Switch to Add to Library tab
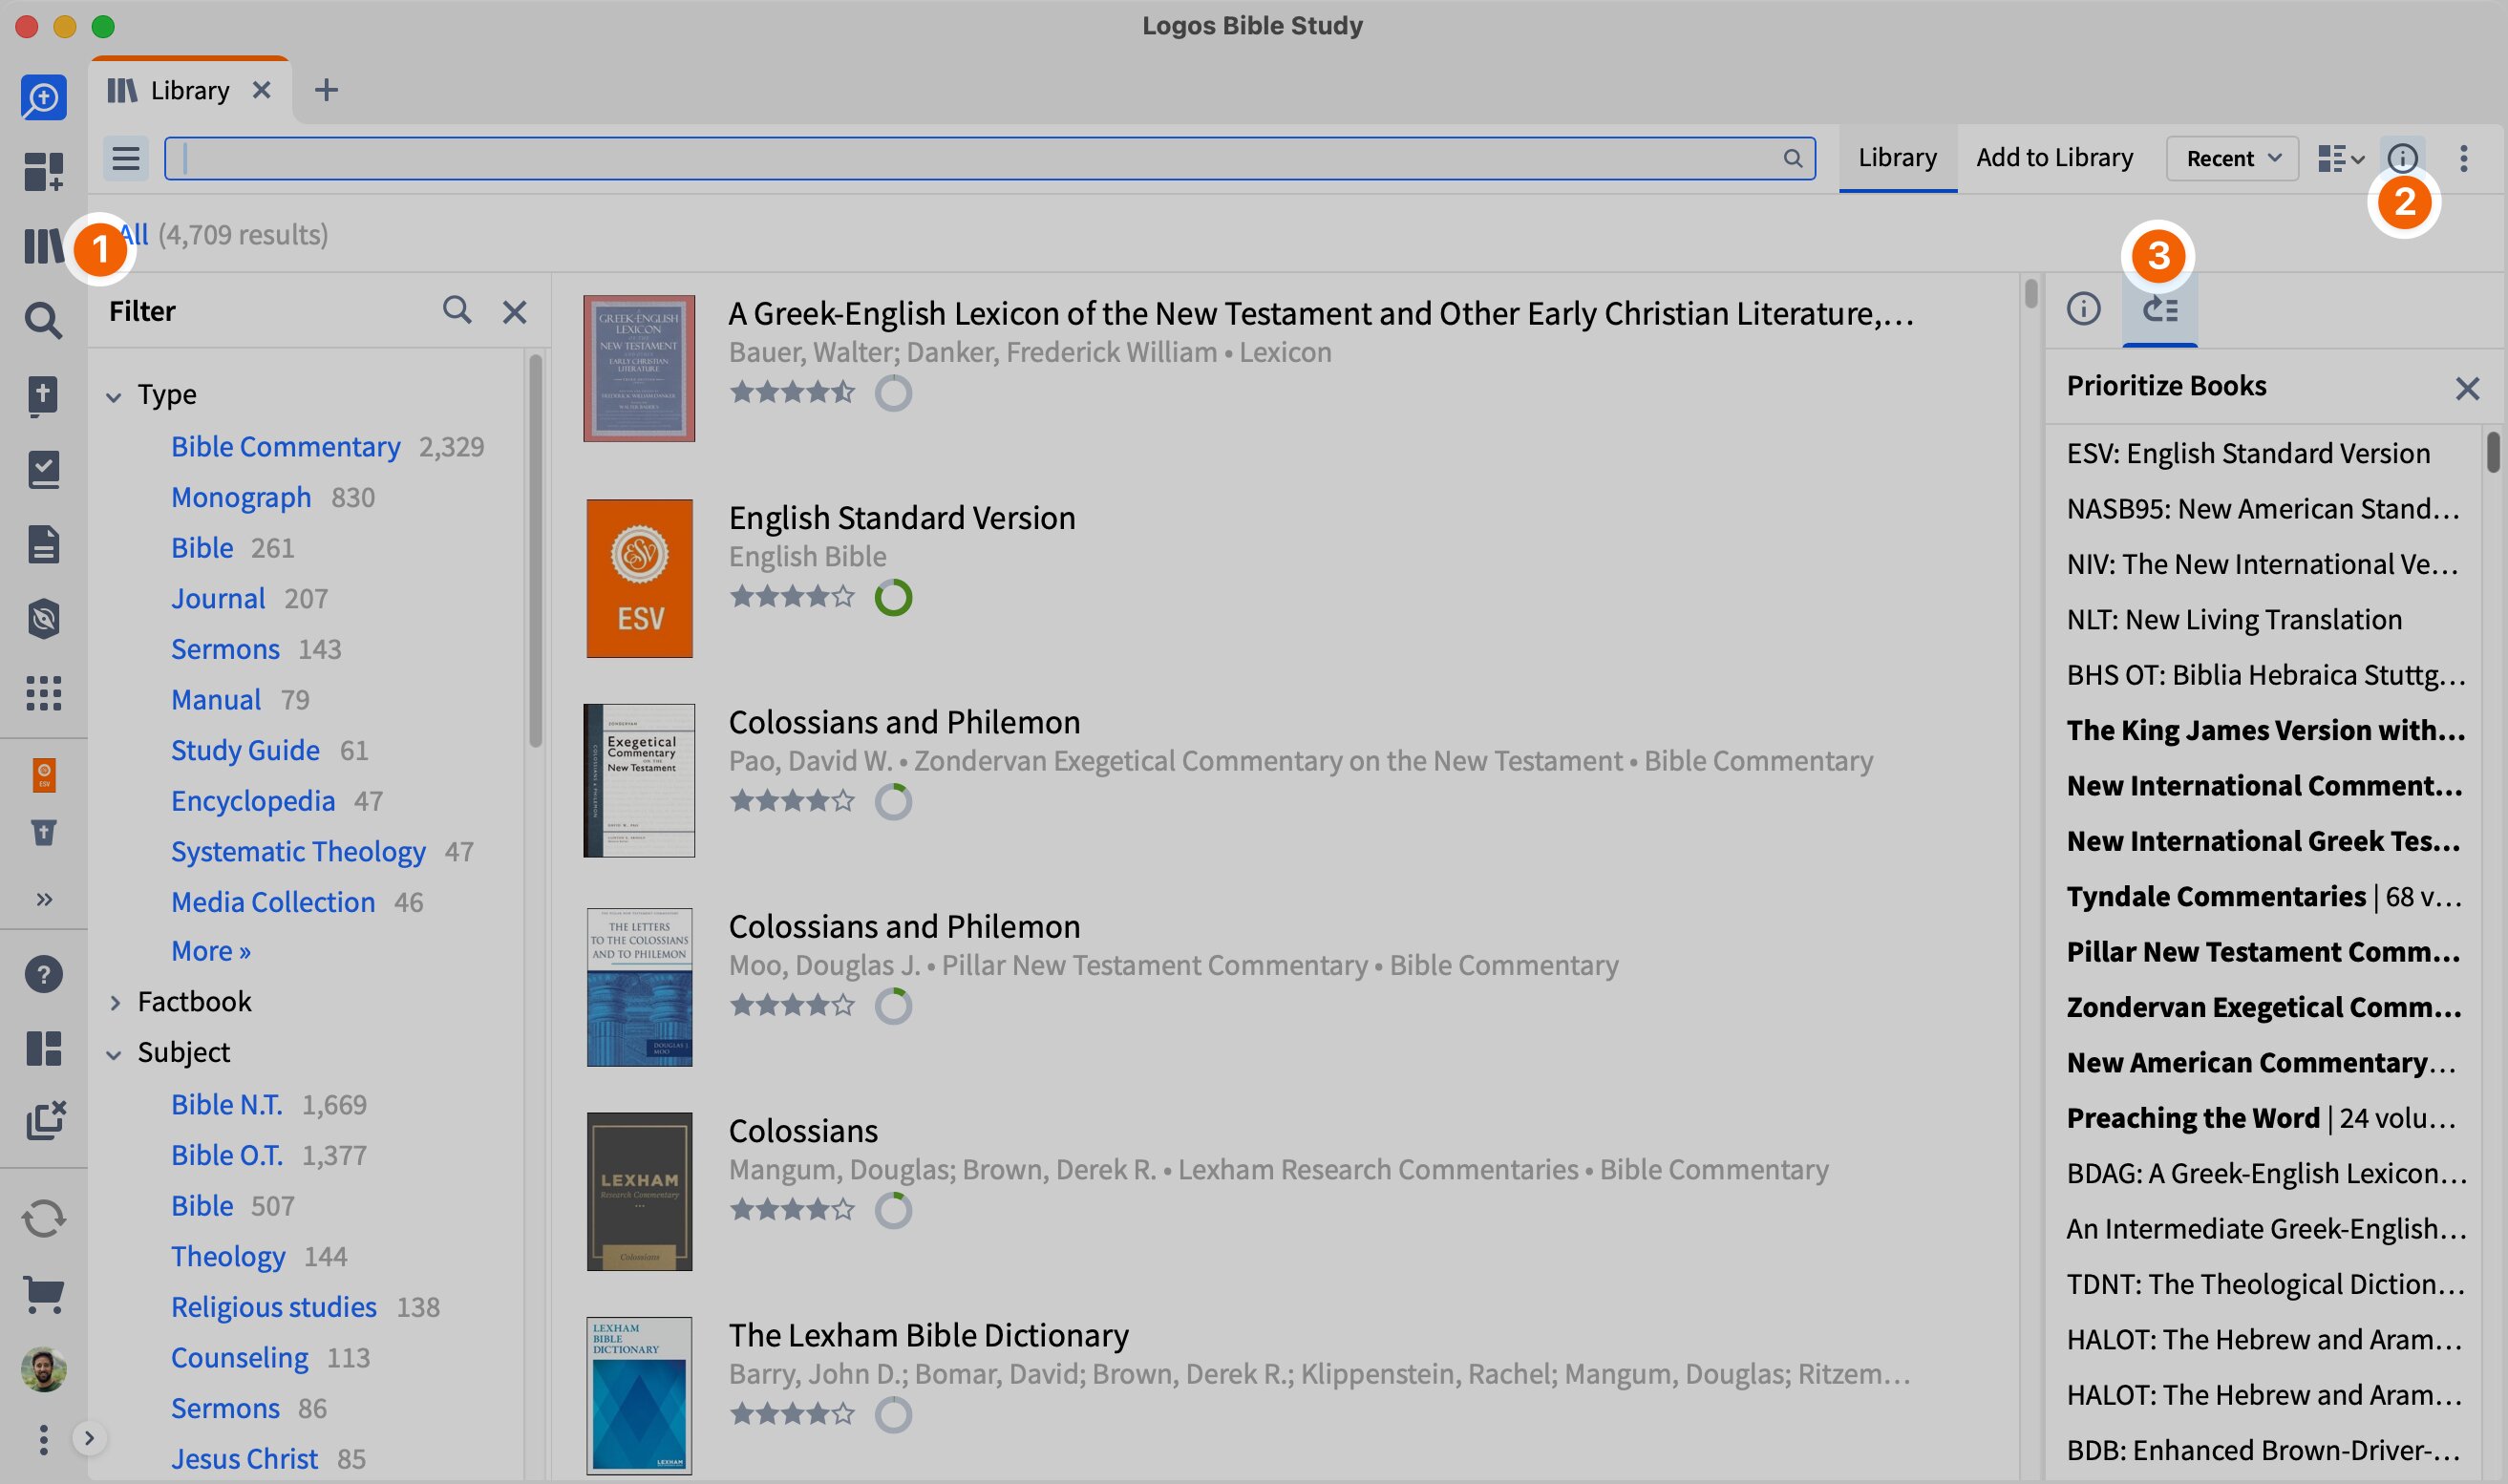Viewport: 2508px width, 1484px height. (2054, 157)
